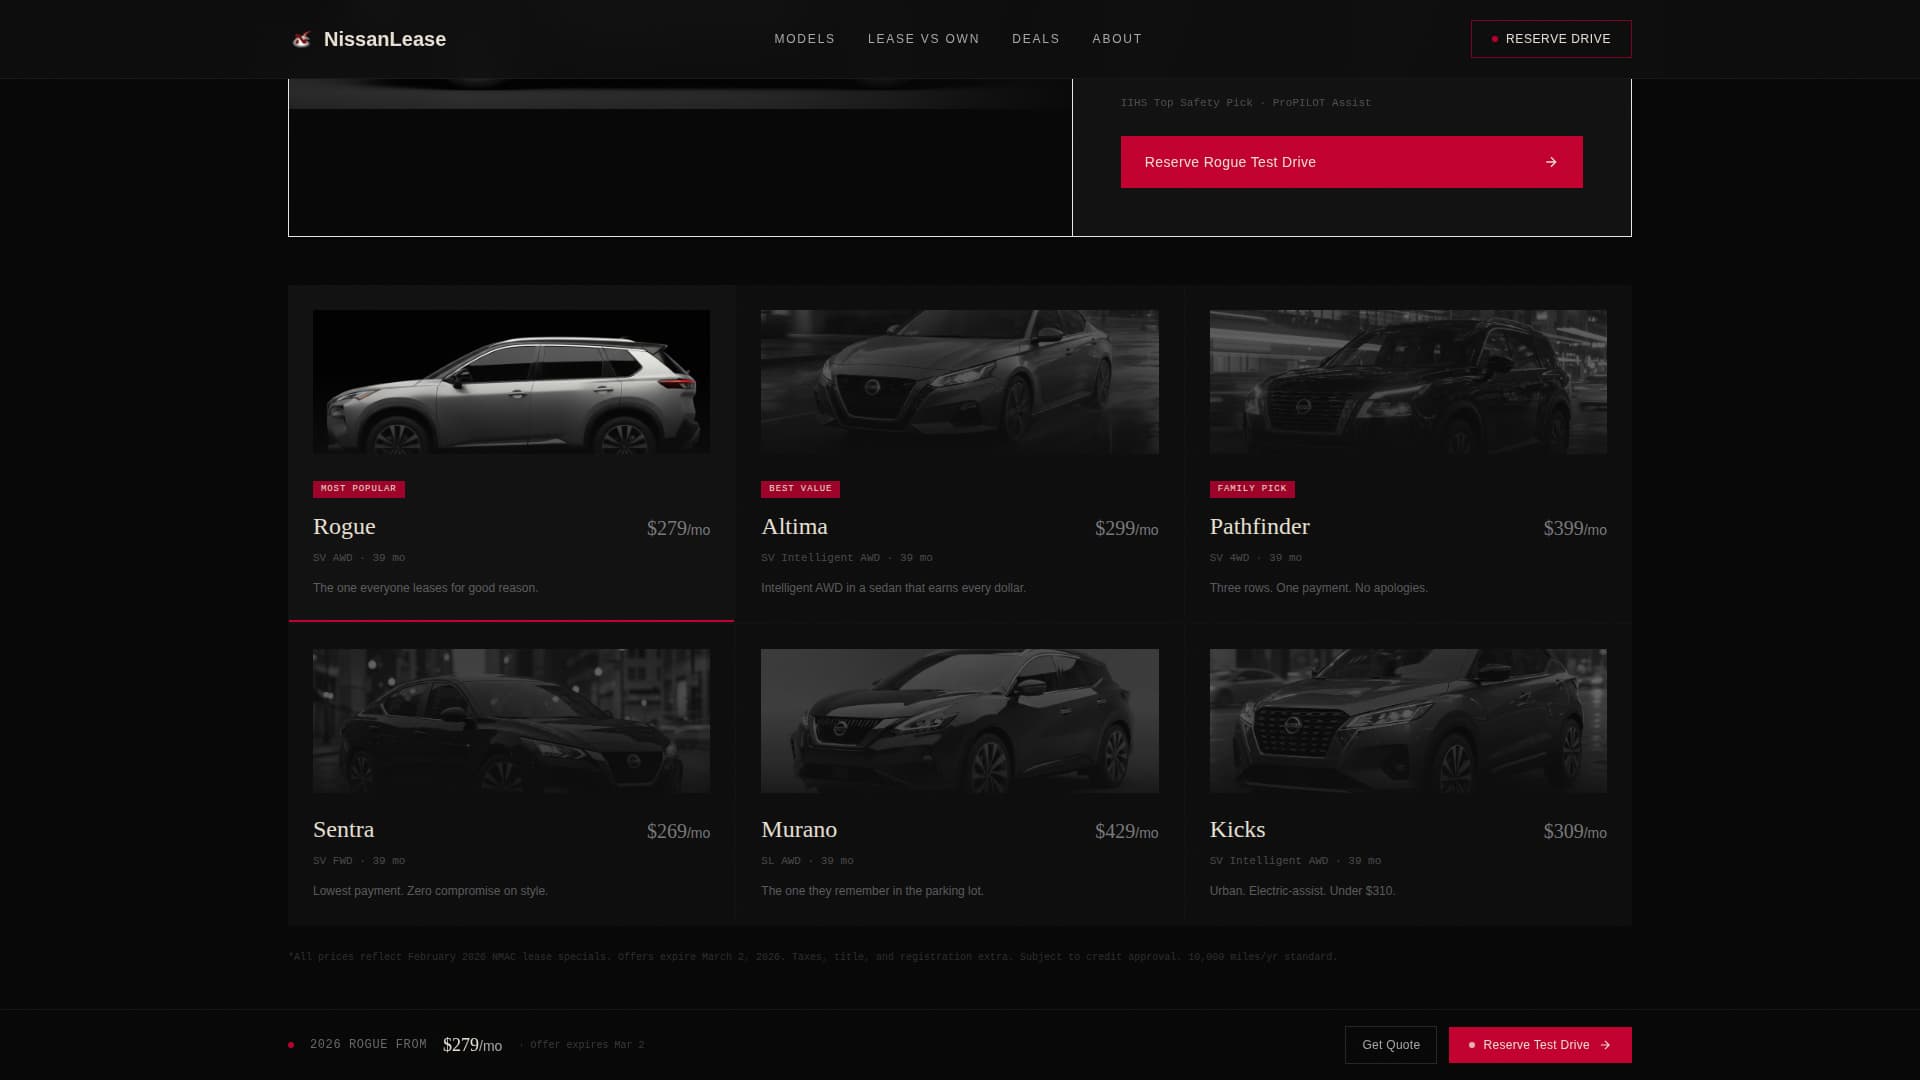This screenshot has height=1080, width=1920.
Task: Click the $309/mo Kicks price
Action: pyautogui.click(x=1575, y=832)
